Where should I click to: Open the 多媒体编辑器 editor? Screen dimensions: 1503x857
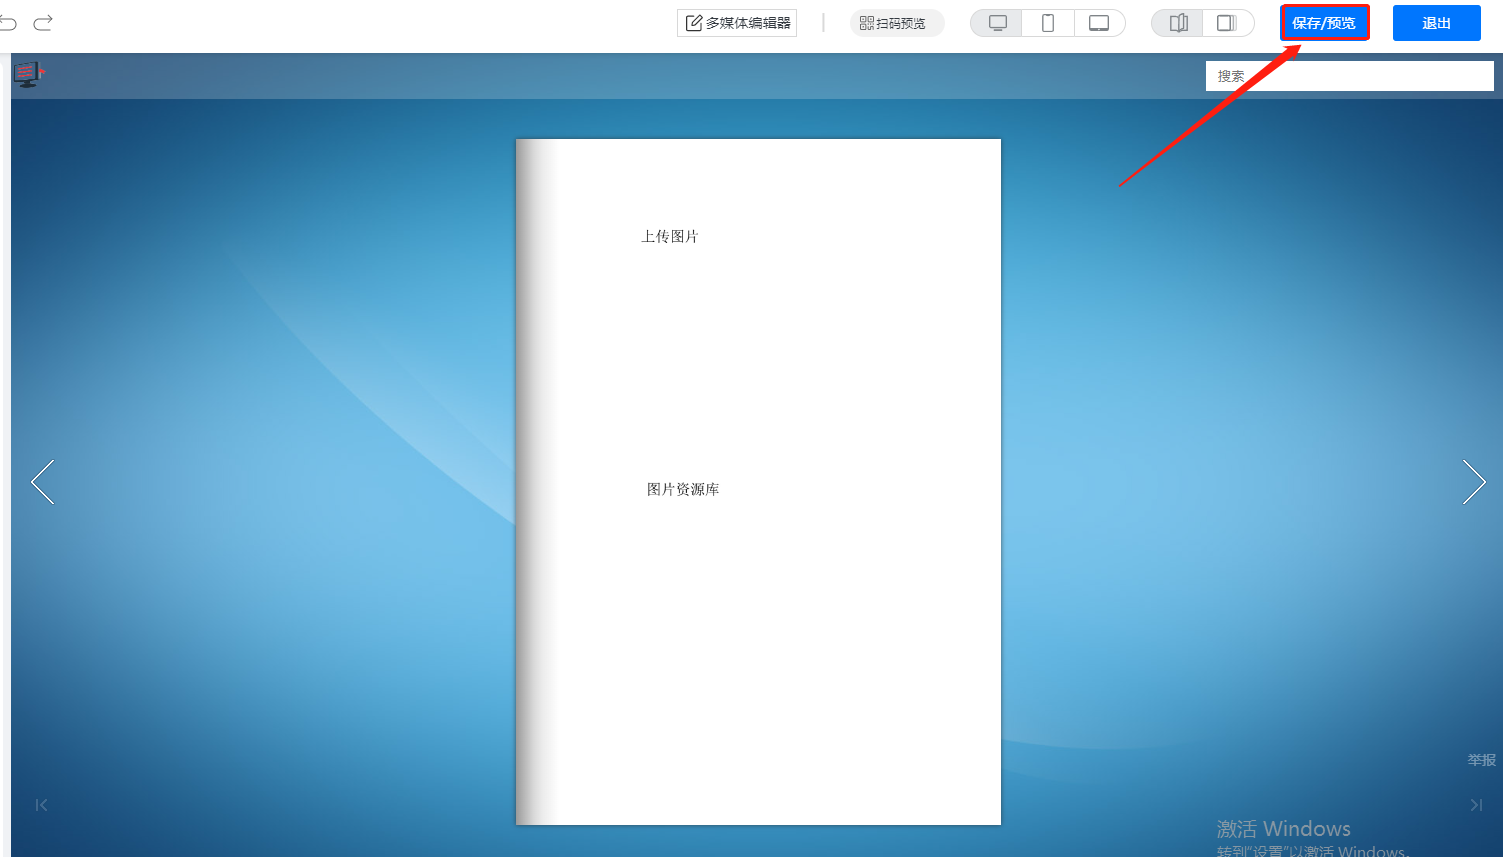point(737,23)
